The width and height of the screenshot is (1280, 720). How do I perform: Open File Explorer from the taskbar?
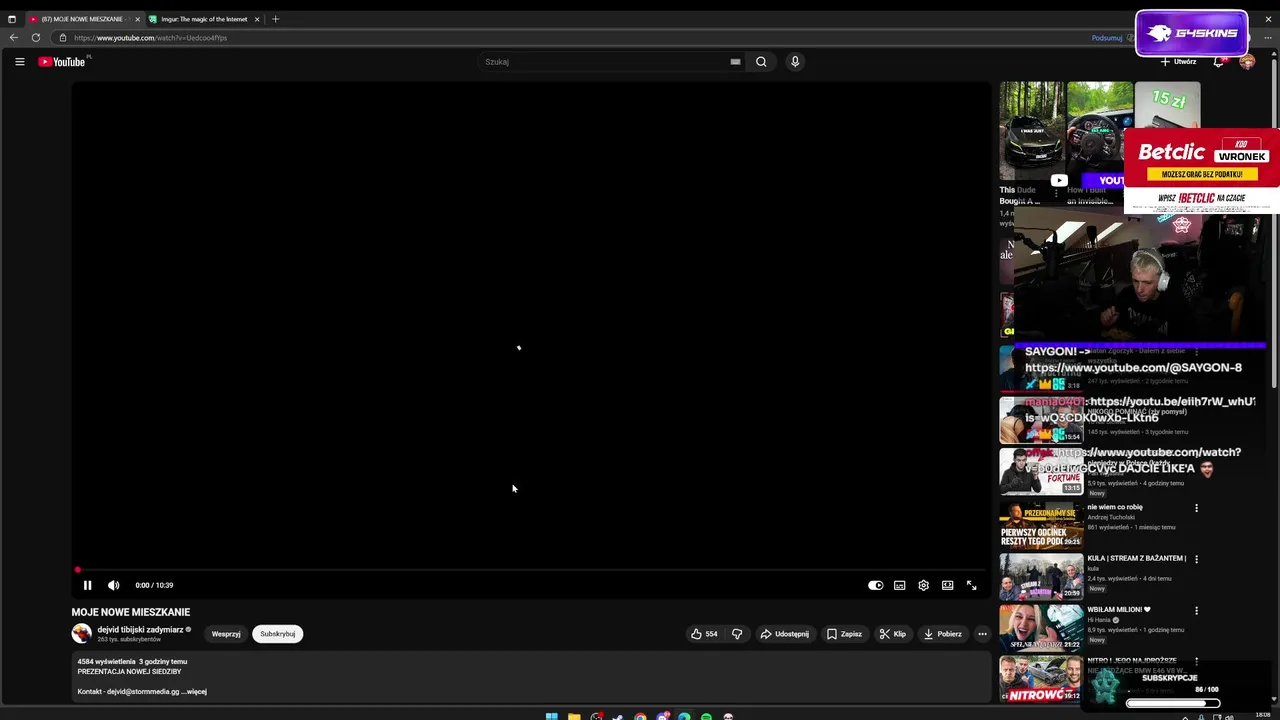[574, 716]
